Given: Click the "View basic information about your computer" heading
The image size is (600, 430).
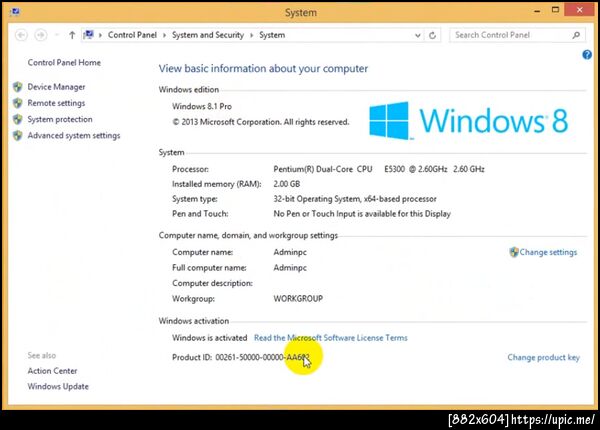Looking at the screenshot, I should 263,68.
